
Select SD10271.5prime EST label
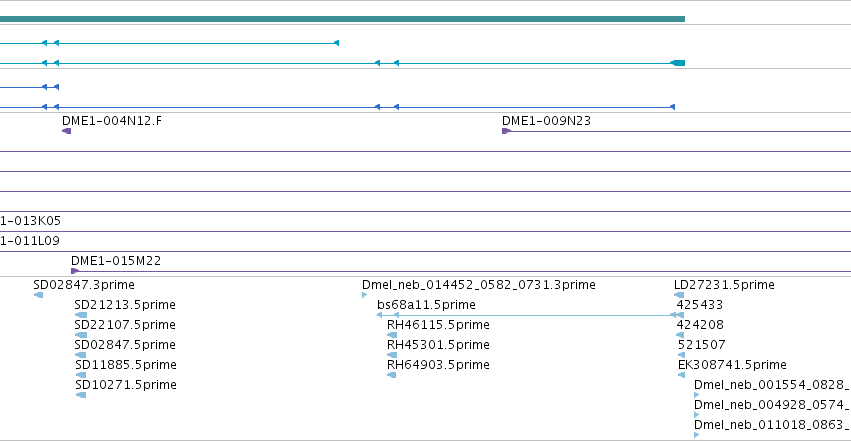pos(126,385)
